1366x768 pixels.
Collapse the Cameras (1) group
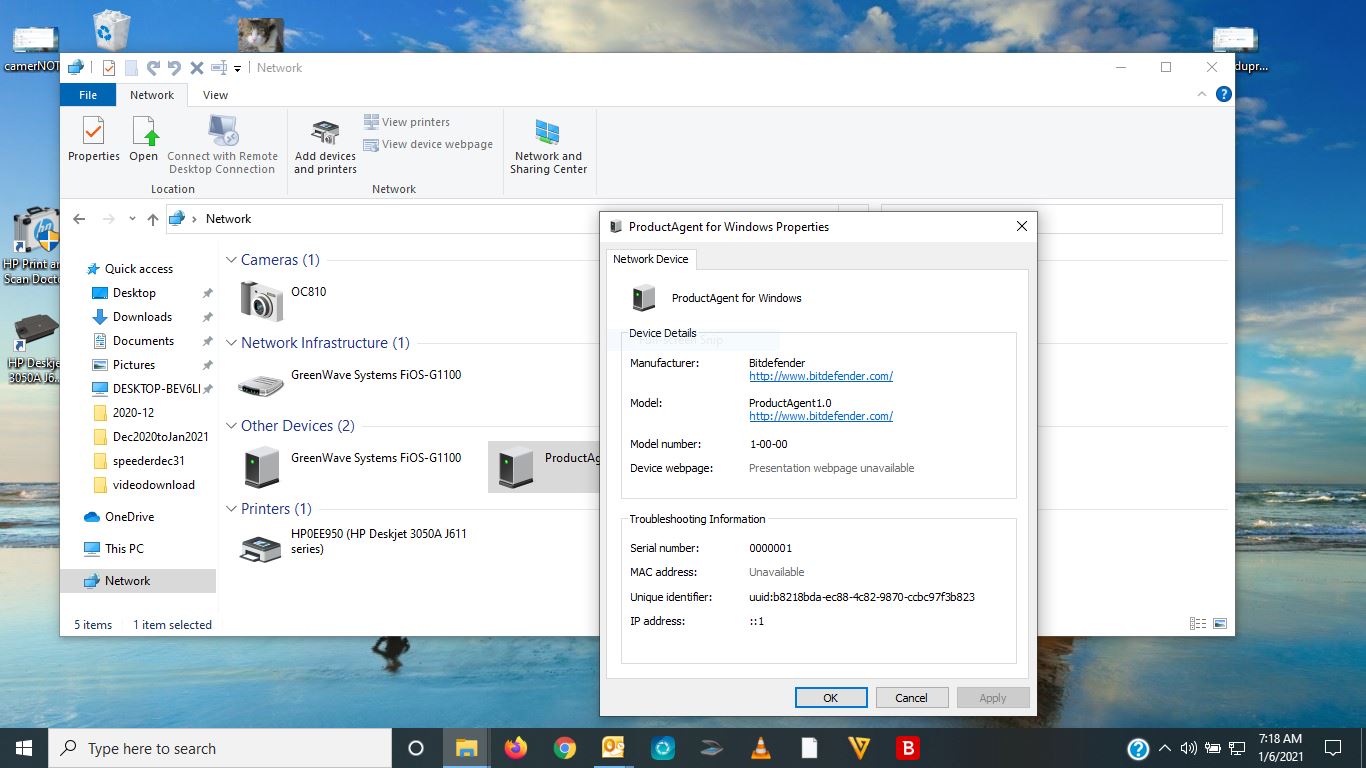(x=231, y=260)
